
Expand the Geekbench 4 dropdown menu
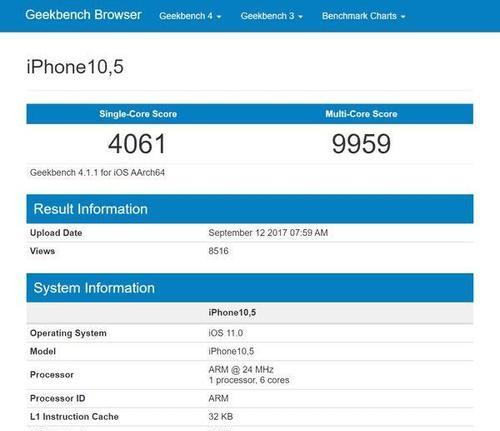[190, 16]
